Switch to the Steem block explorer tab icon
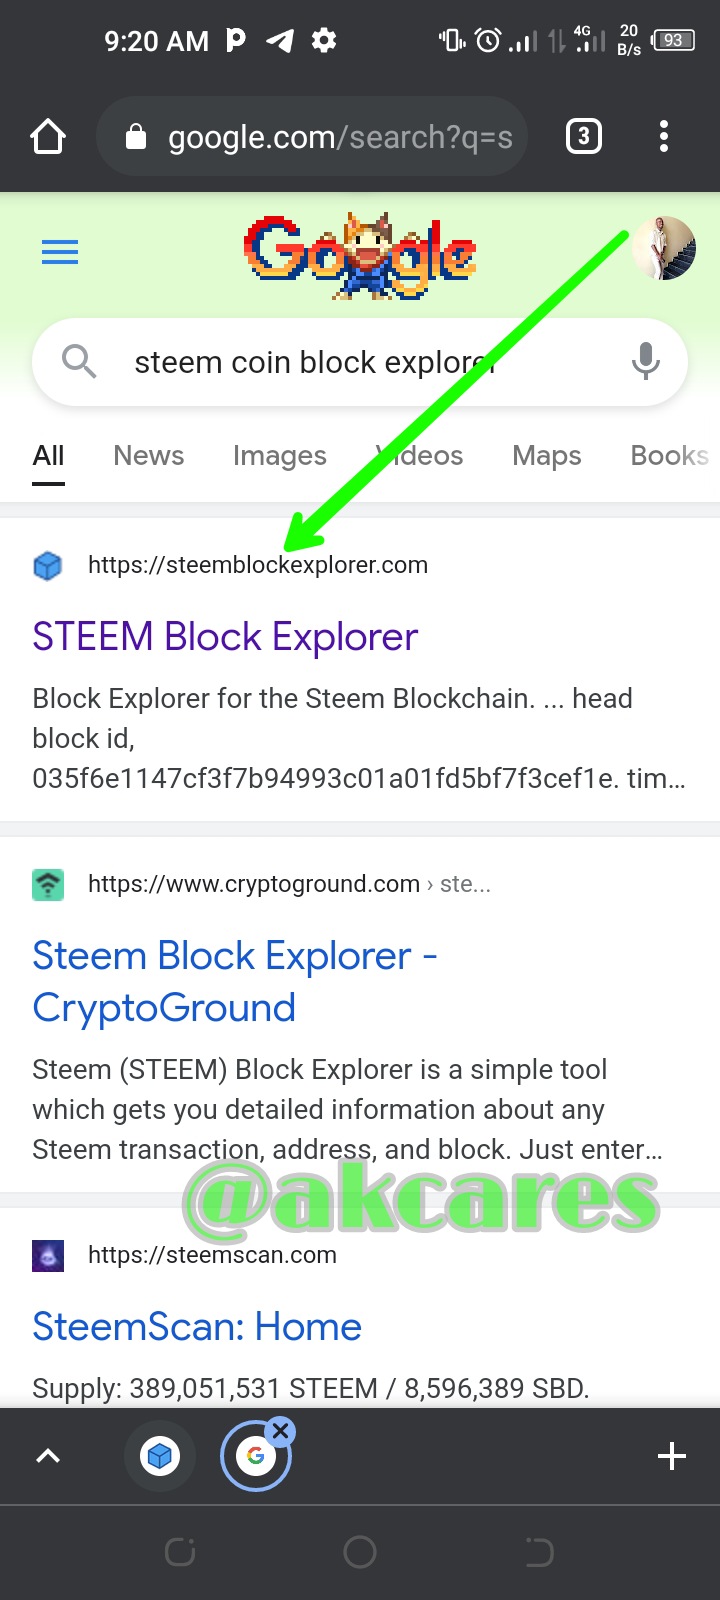720x1600 pixels. point(159,1456)
